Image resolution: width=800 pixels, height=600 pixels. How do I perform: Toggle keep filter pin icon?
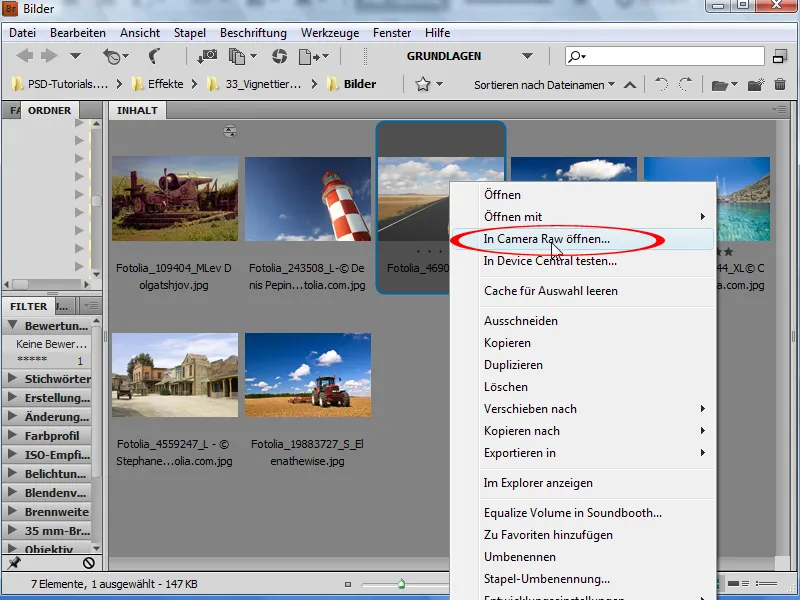[14, 563]
